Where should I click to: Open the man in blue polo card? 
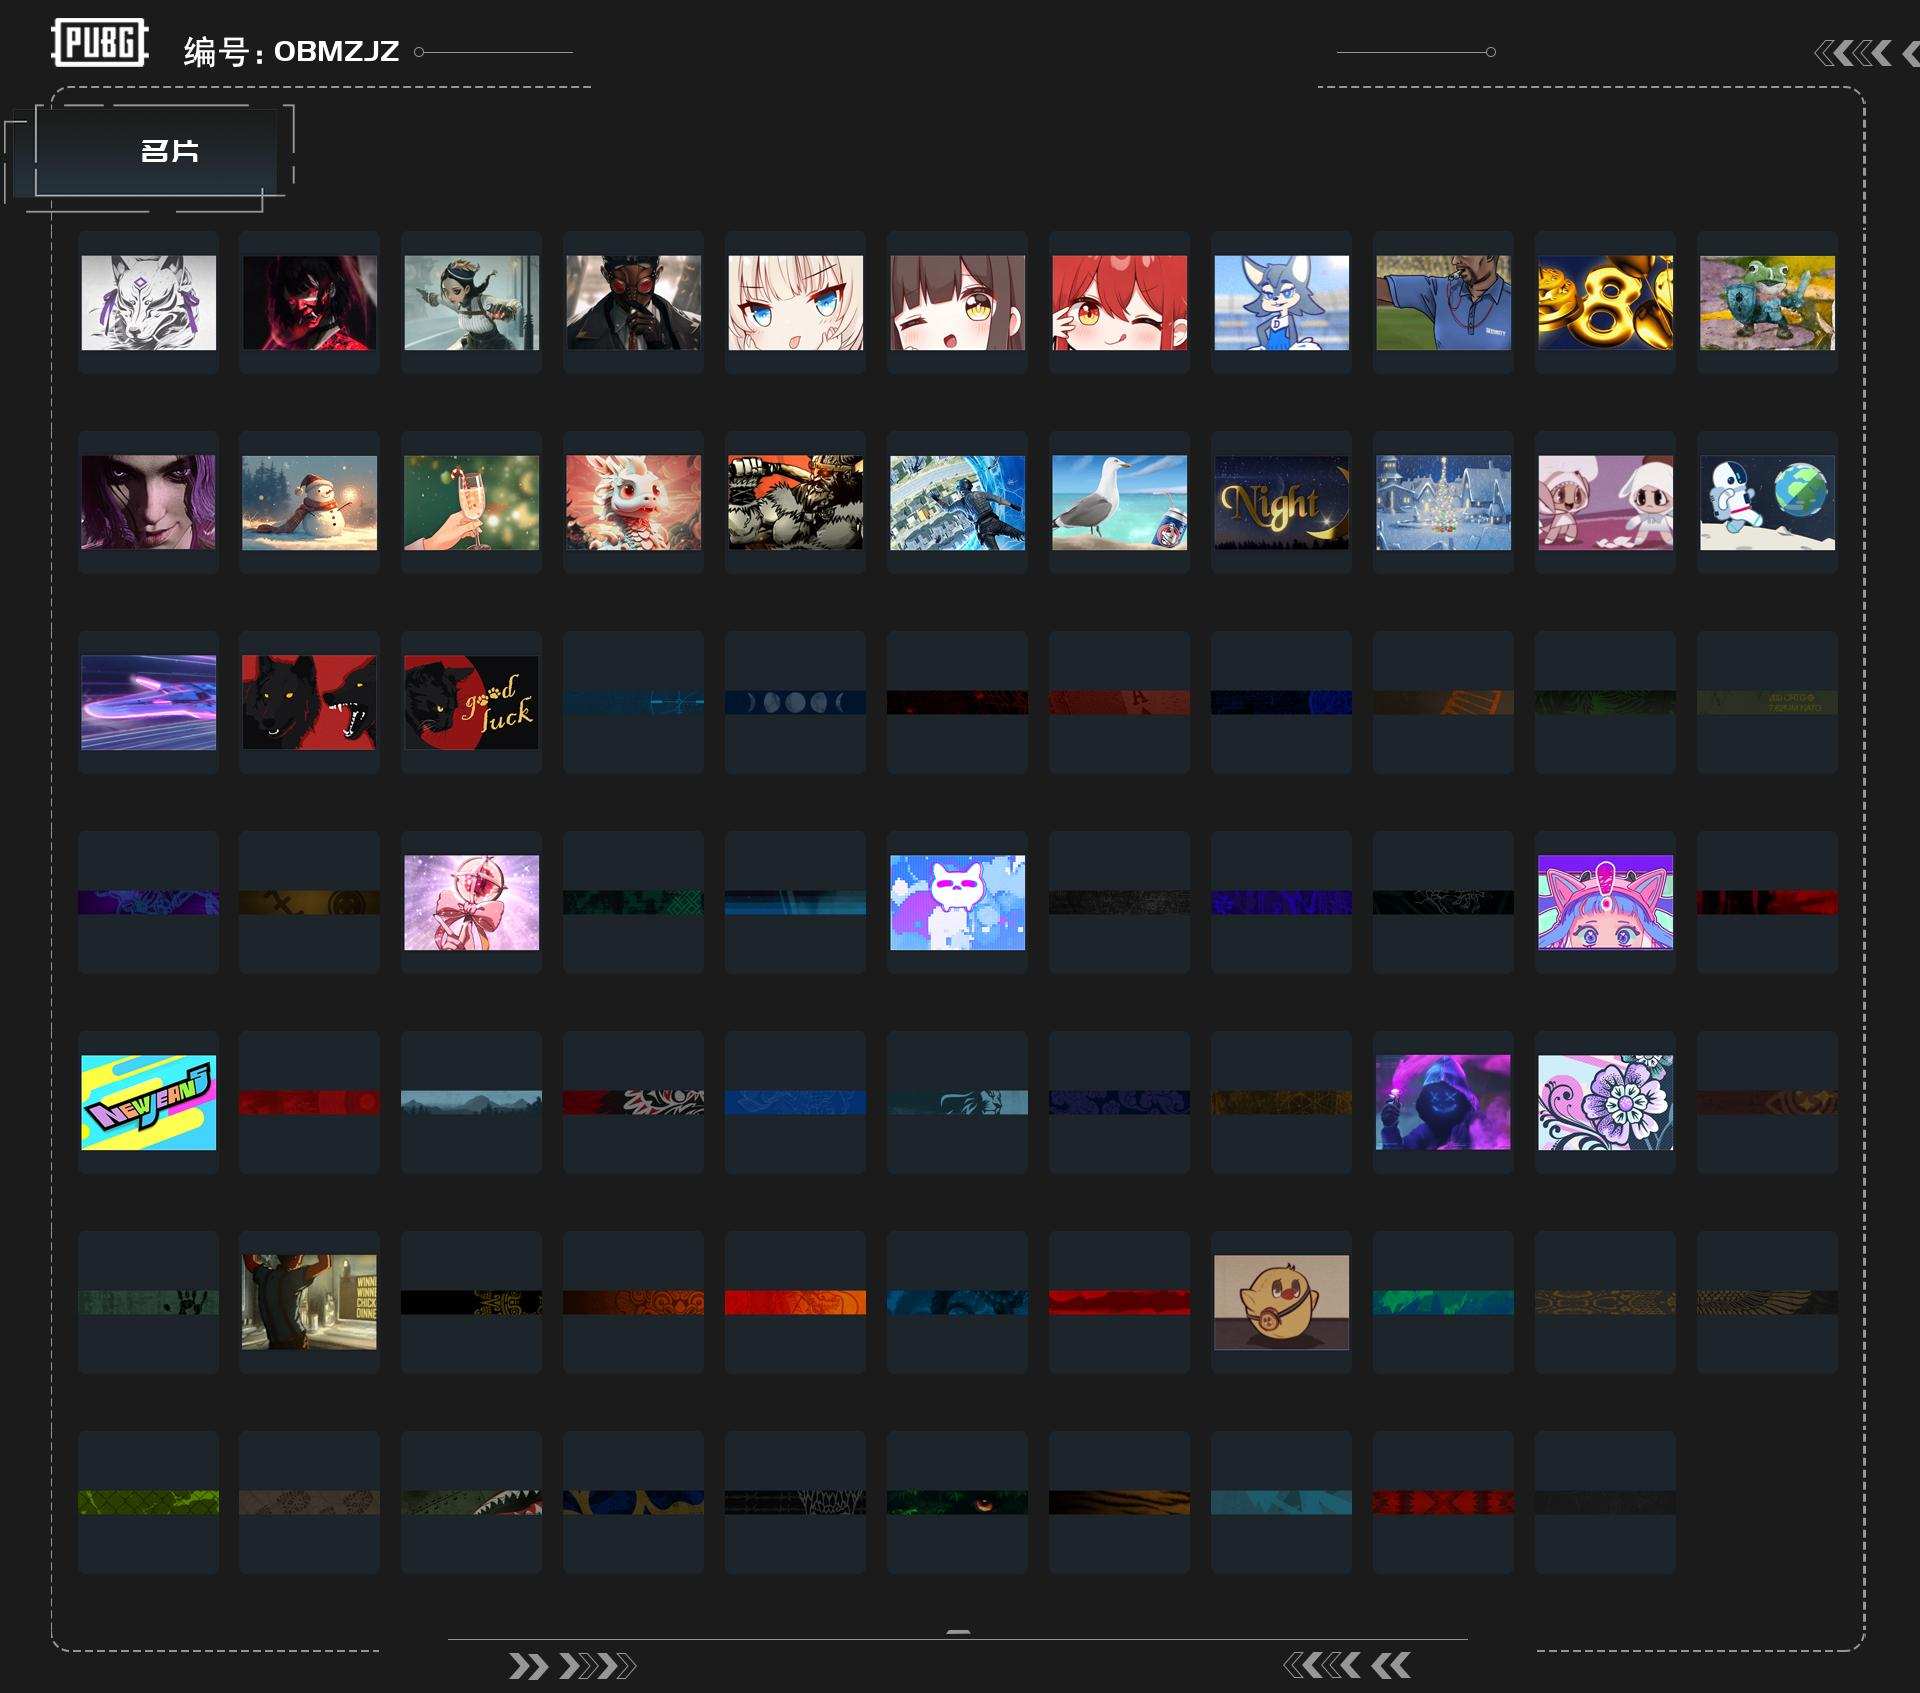coord(1444,302)
